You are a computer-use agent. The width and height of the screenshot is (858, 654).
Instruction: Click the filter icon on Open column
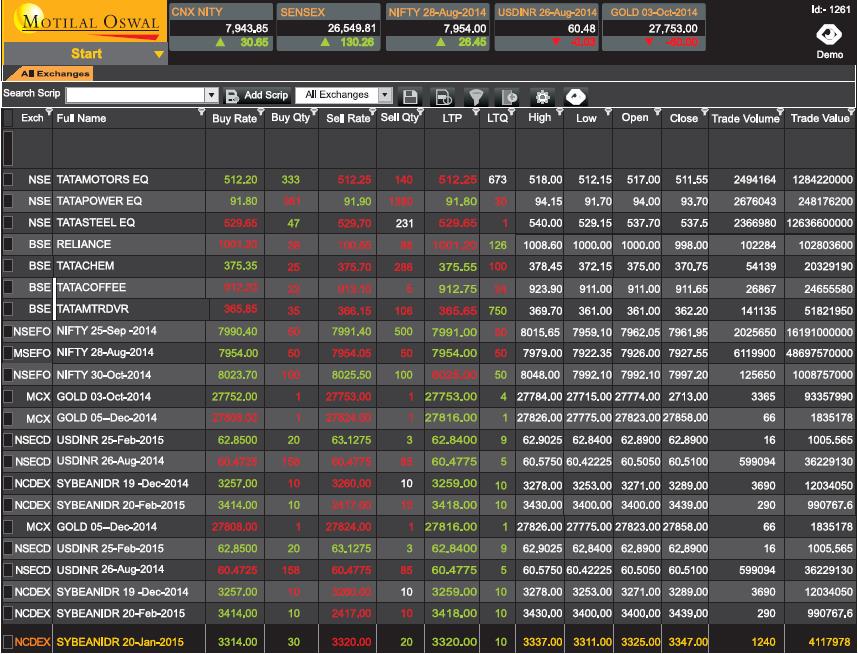(657, 112)
